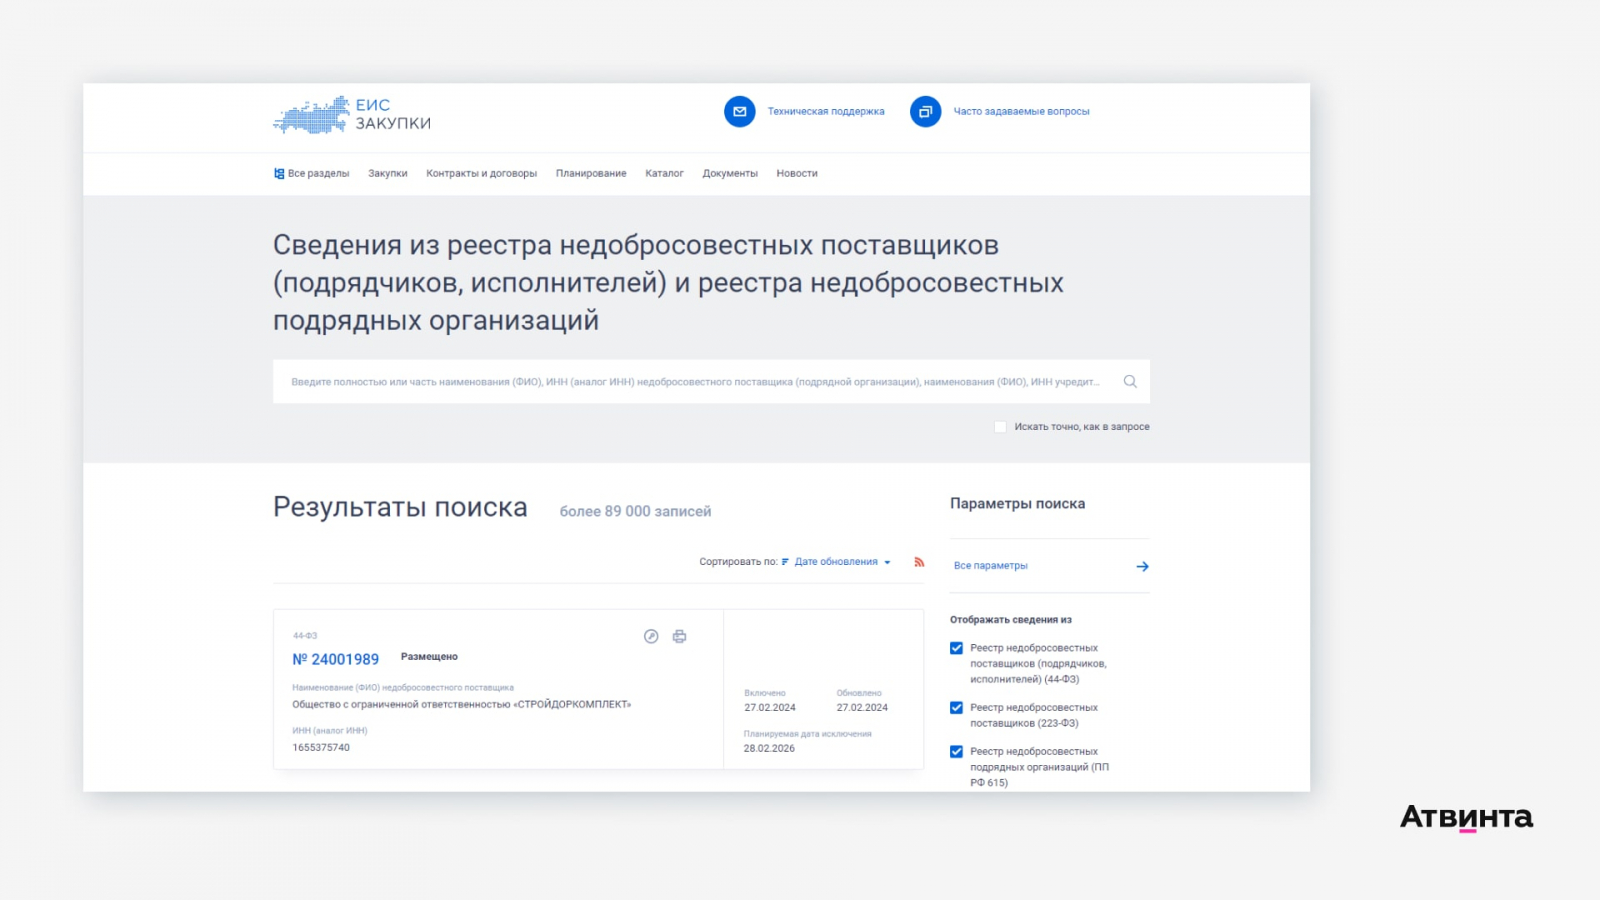Click the ИНН value 1655375740
The width and height of the screenshot is (1600, 900).
tap(321, 747)
